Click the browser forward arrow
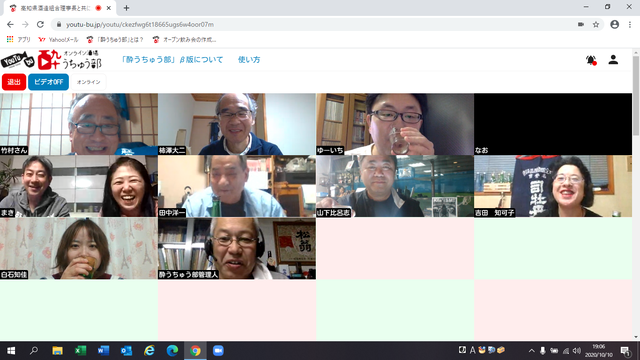This screenshot has width=640, height=360. [25, 24]
